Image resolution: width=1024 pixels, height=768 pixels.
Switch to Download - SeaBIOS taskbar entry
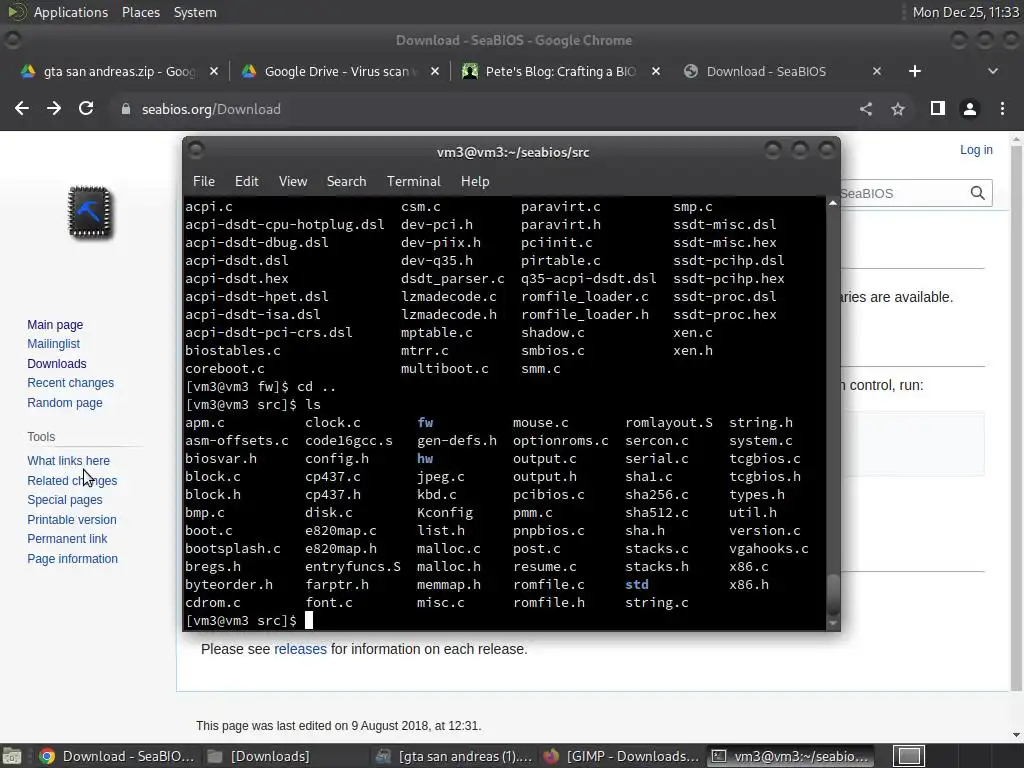116,756
